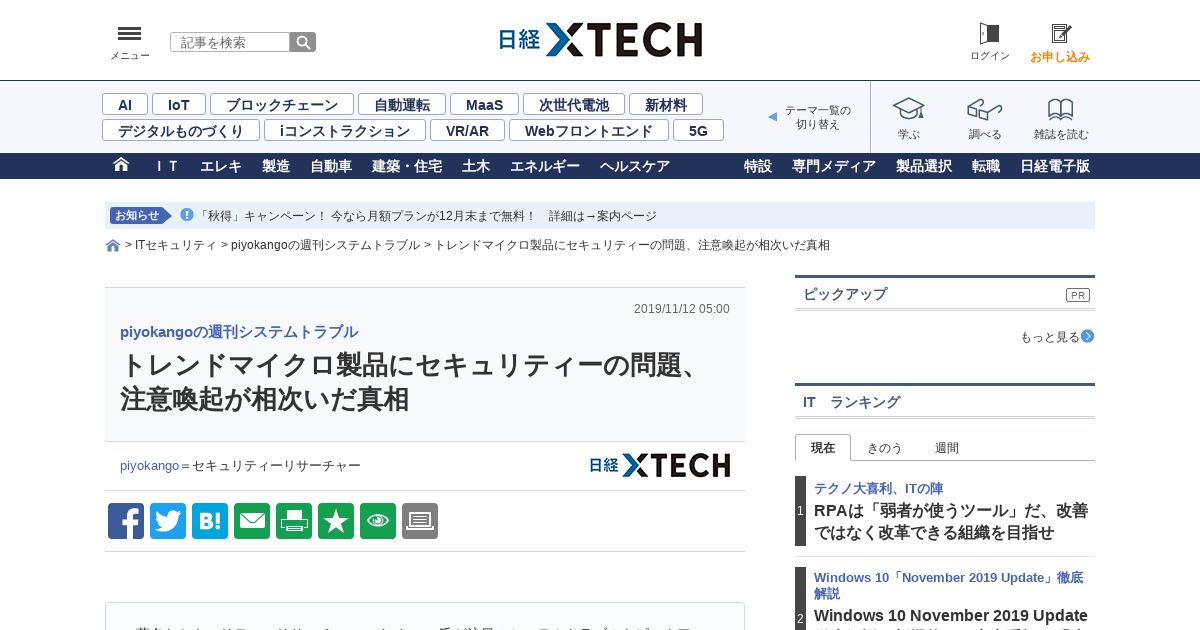1200x630 pixels.
Task: Select the Webフロントエンド theme tag
Action: pyautogui.click(x=589, y=130)
